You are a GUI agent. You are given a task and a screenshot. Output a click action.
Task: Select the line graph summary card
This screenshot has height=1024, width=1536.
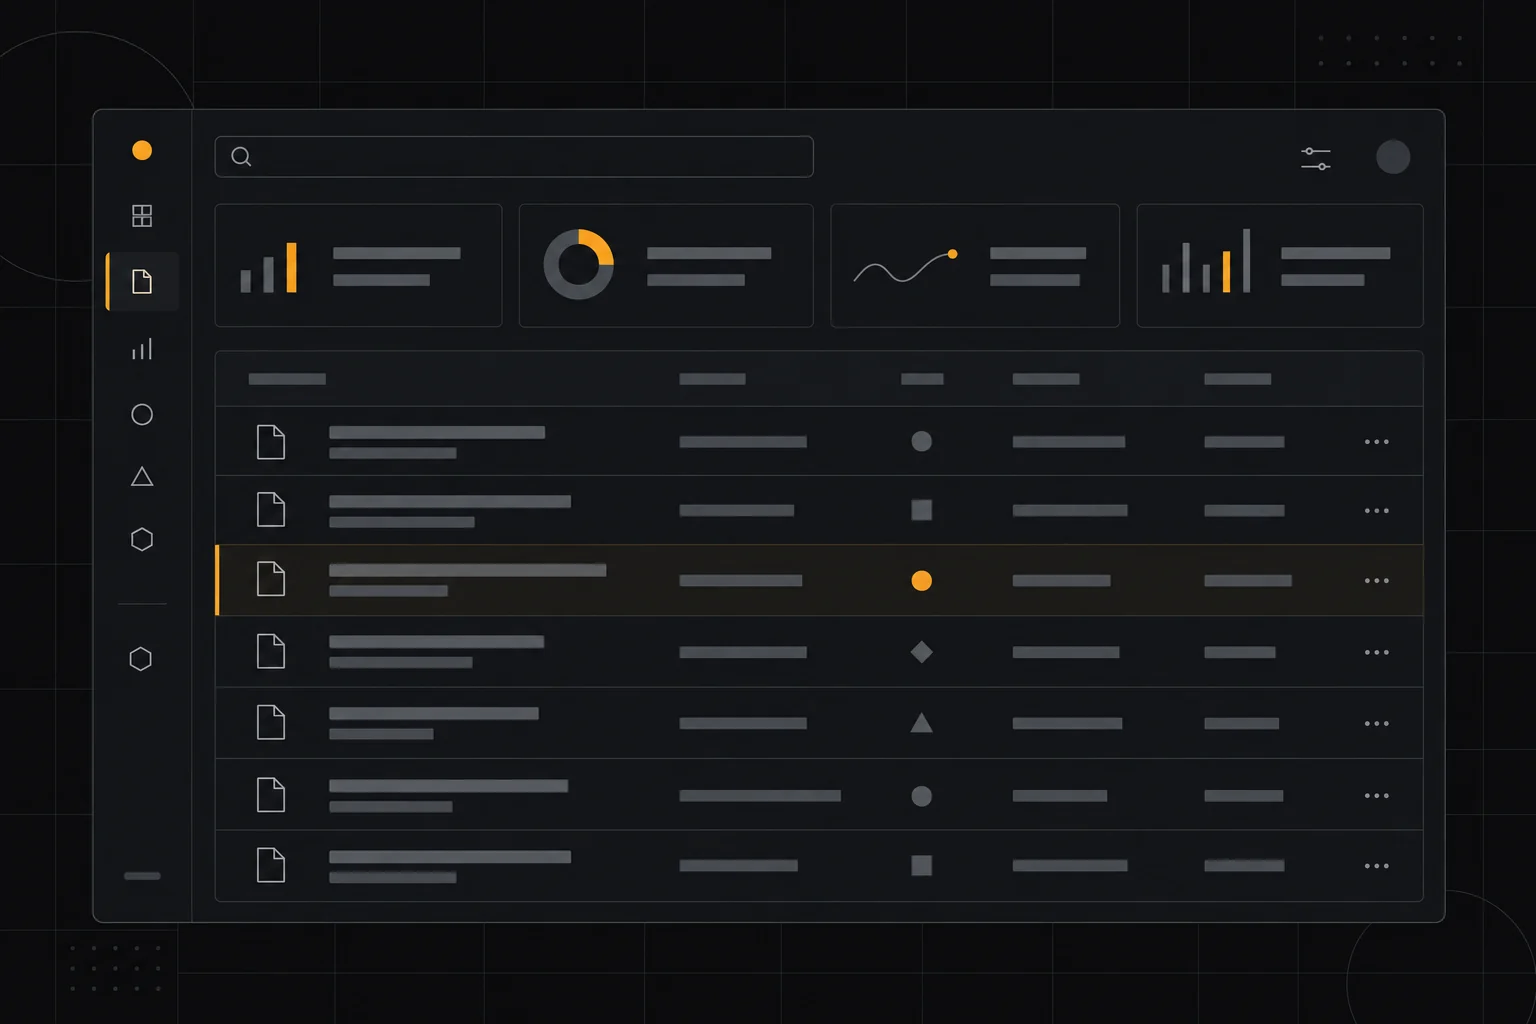975,265
